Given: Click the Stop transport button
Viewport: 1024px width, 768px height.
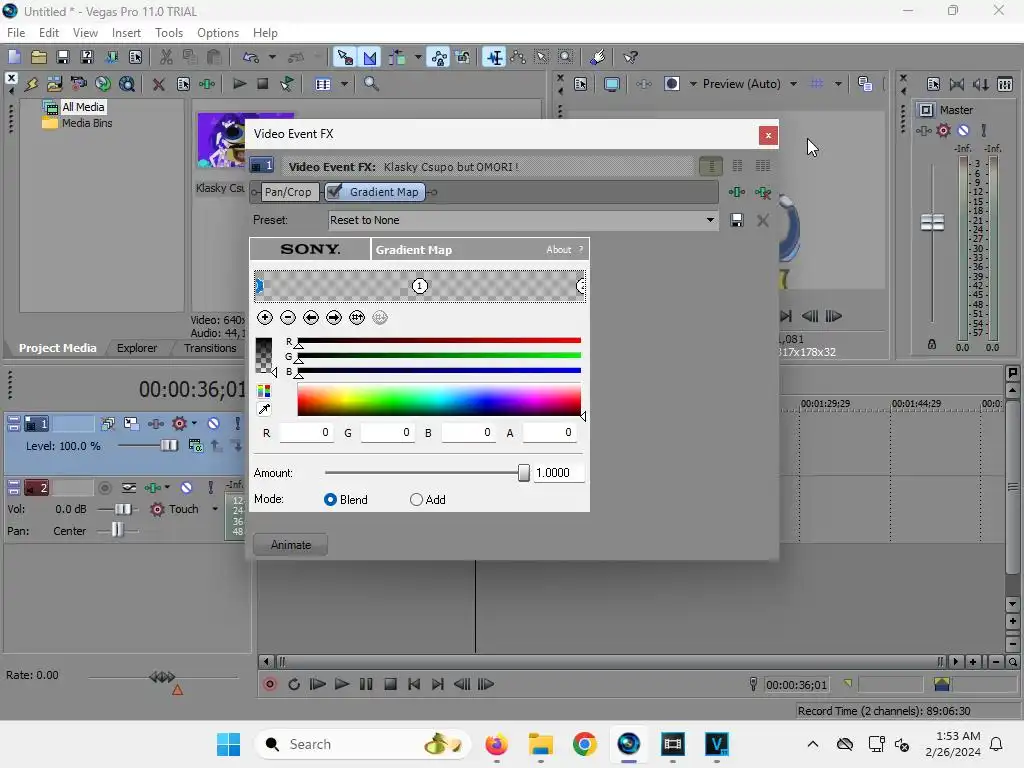Looking at the screenshot, I should tap(391, 684).
